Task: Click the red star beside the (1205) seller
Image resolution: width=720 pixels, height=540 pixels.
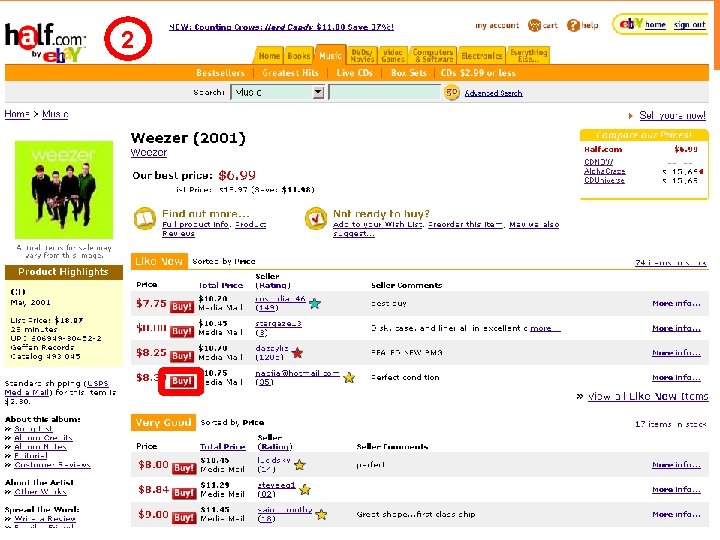Action: 298,353
